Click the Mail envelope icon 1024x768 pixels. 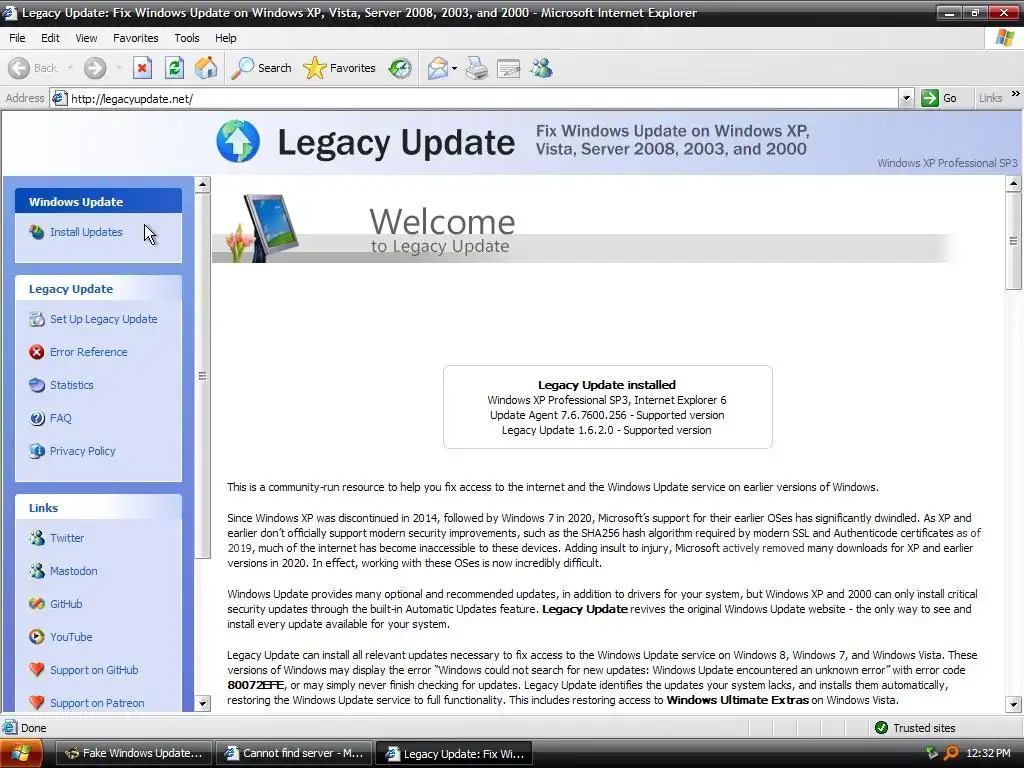pyautogui.click(x=438, y=68)
